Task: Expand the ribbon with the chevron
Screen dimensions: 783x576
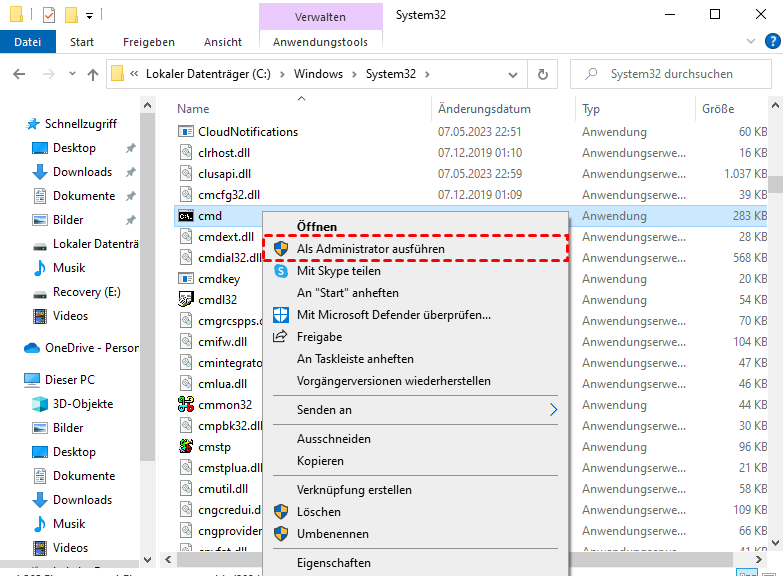Action: (x=751, y=41)
